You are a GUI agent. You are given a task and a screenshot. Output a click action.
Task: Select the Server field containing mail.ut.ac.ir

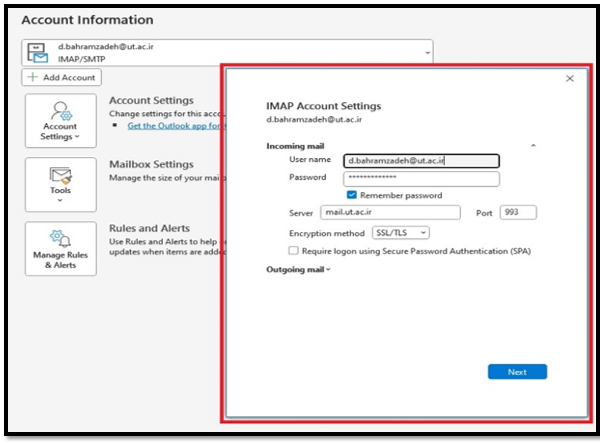pyautogui.click(x=390, y=212)
